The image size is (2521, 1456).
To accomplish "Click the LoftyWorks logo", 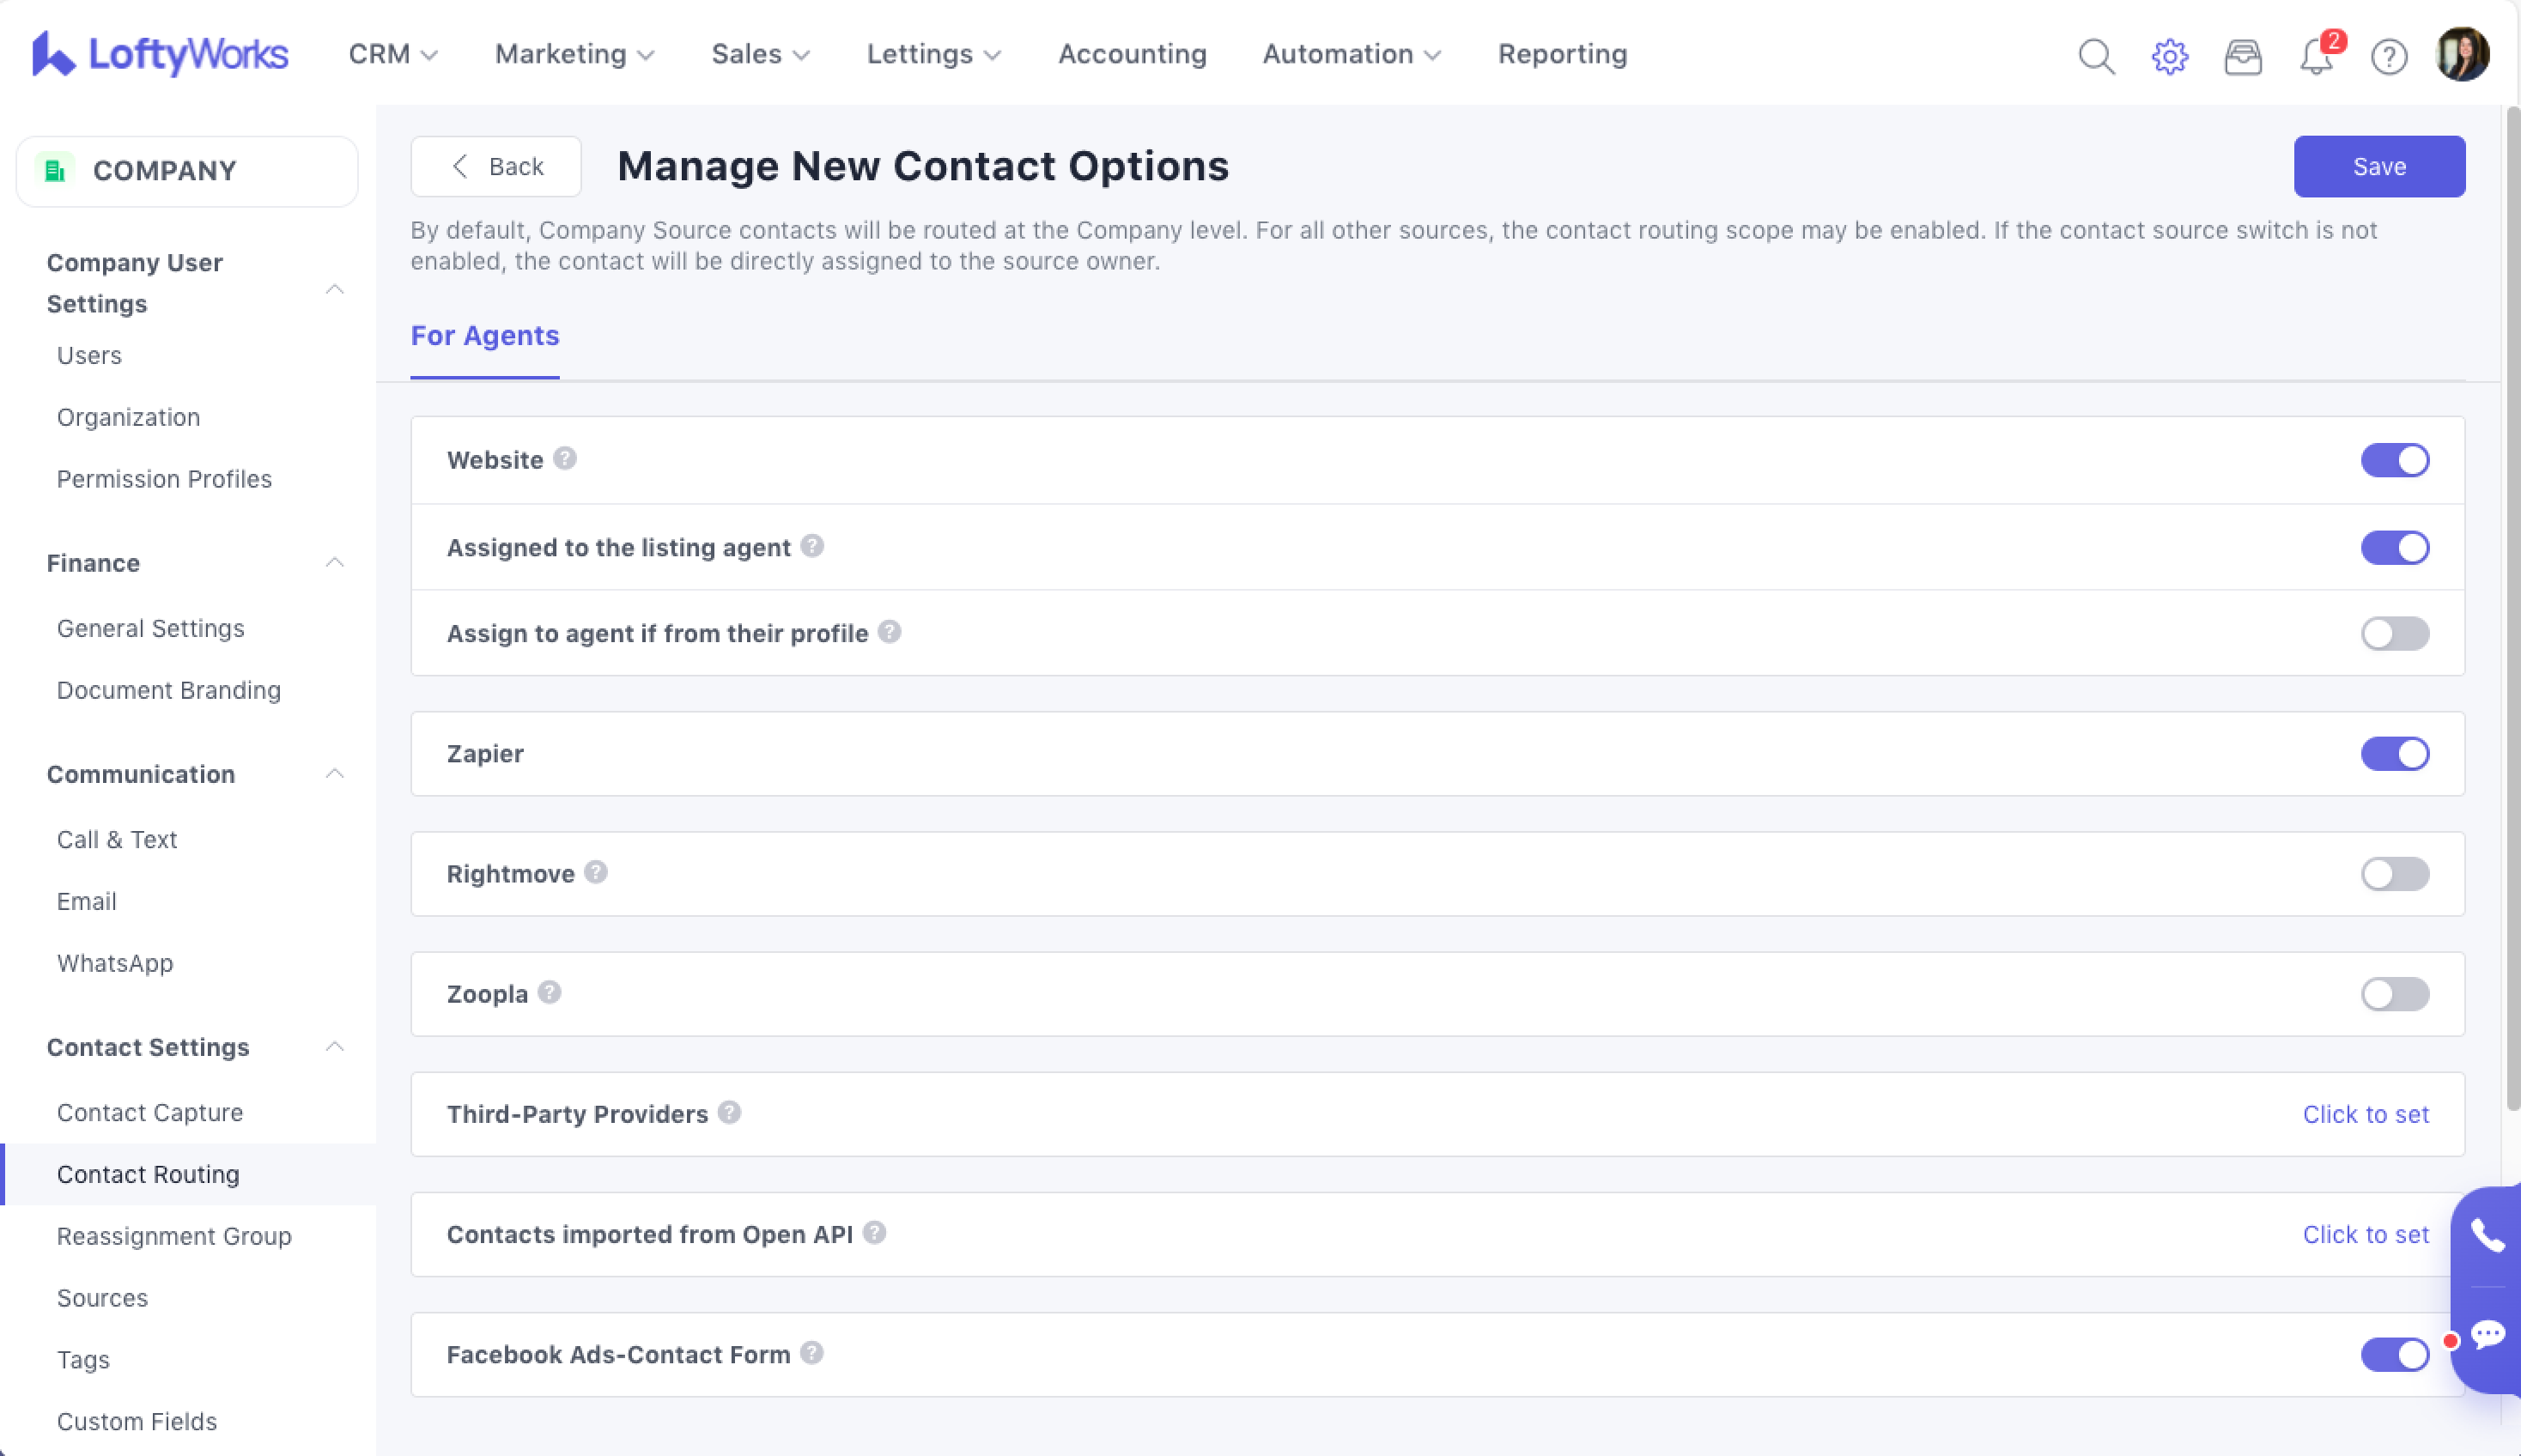I will [x=160, y=54].
